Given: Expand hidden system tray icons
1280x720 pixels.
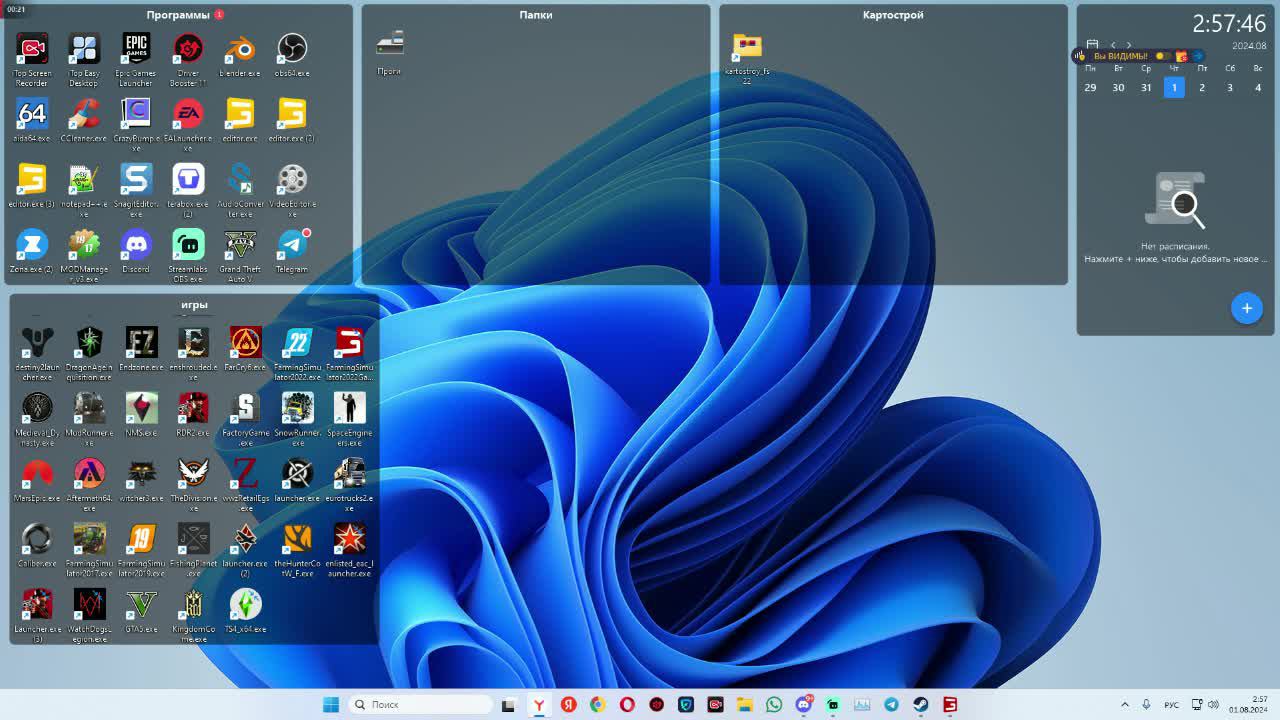Looking at the screenshot, I should click(1124, 705).
